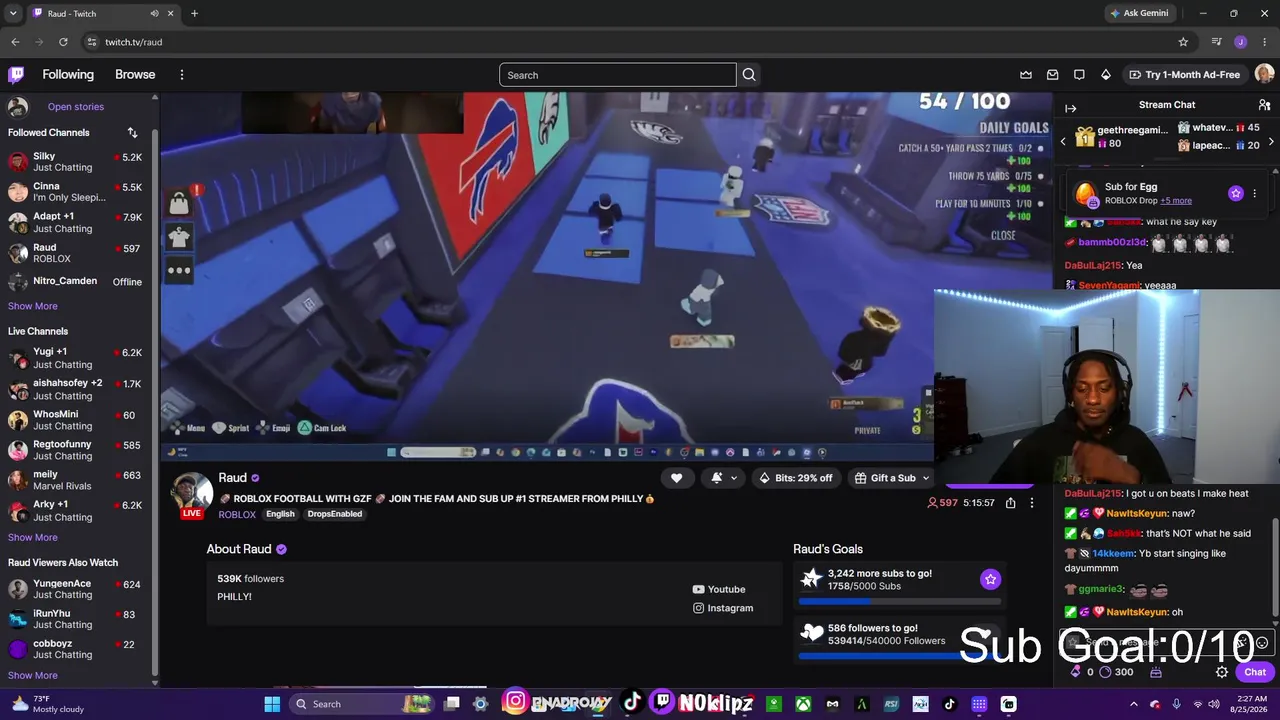Open the Youtube link in About Raud
The height and width of the screenshot is (720, 1280).
[x=719, y=589]
